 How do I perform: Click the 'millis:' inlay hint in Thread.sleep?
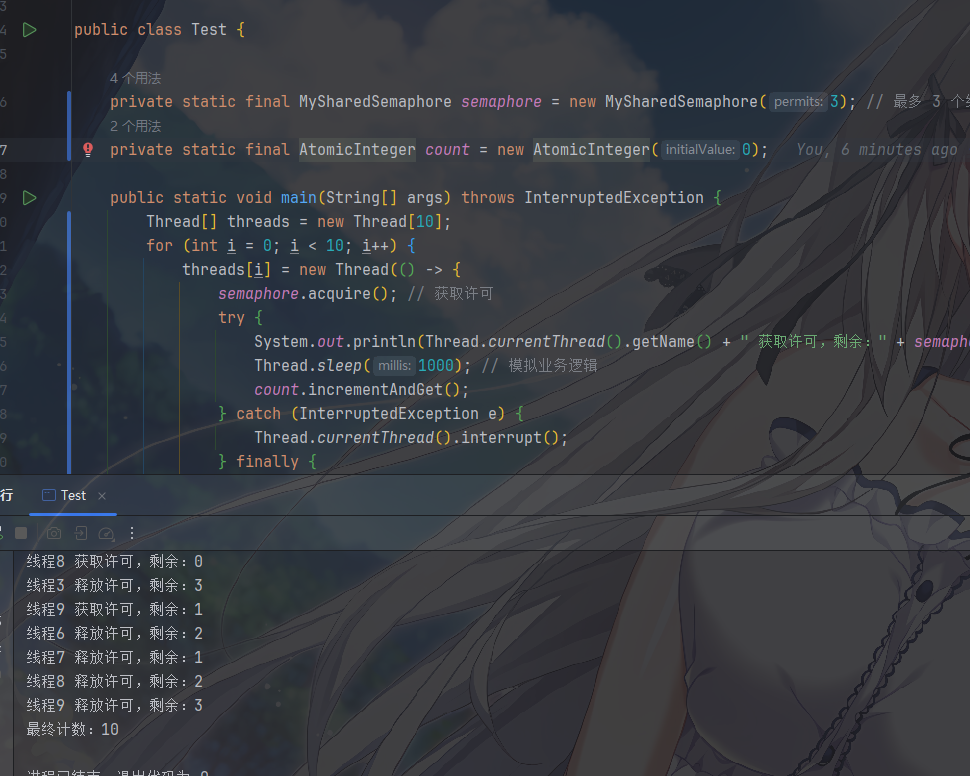pos(395,366)
